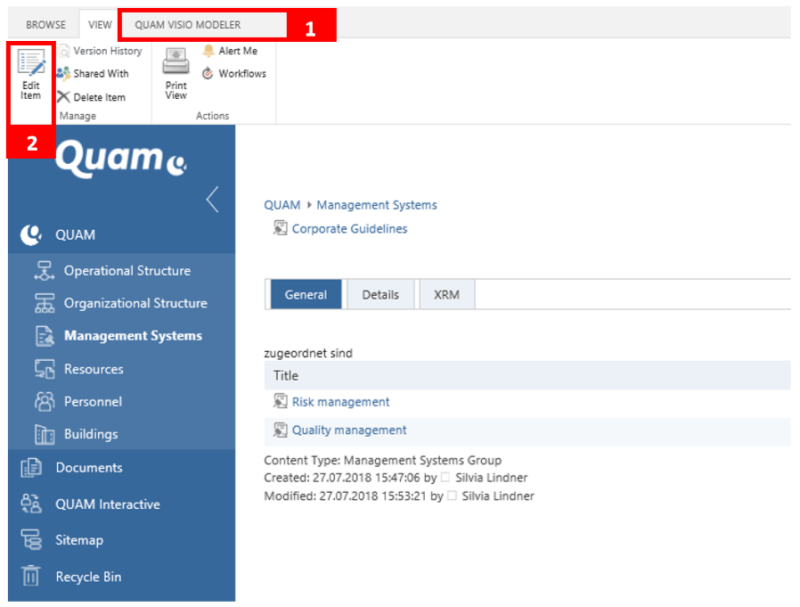
Task: Click the Buildings sidebar icon
Action: click(44, 435)
